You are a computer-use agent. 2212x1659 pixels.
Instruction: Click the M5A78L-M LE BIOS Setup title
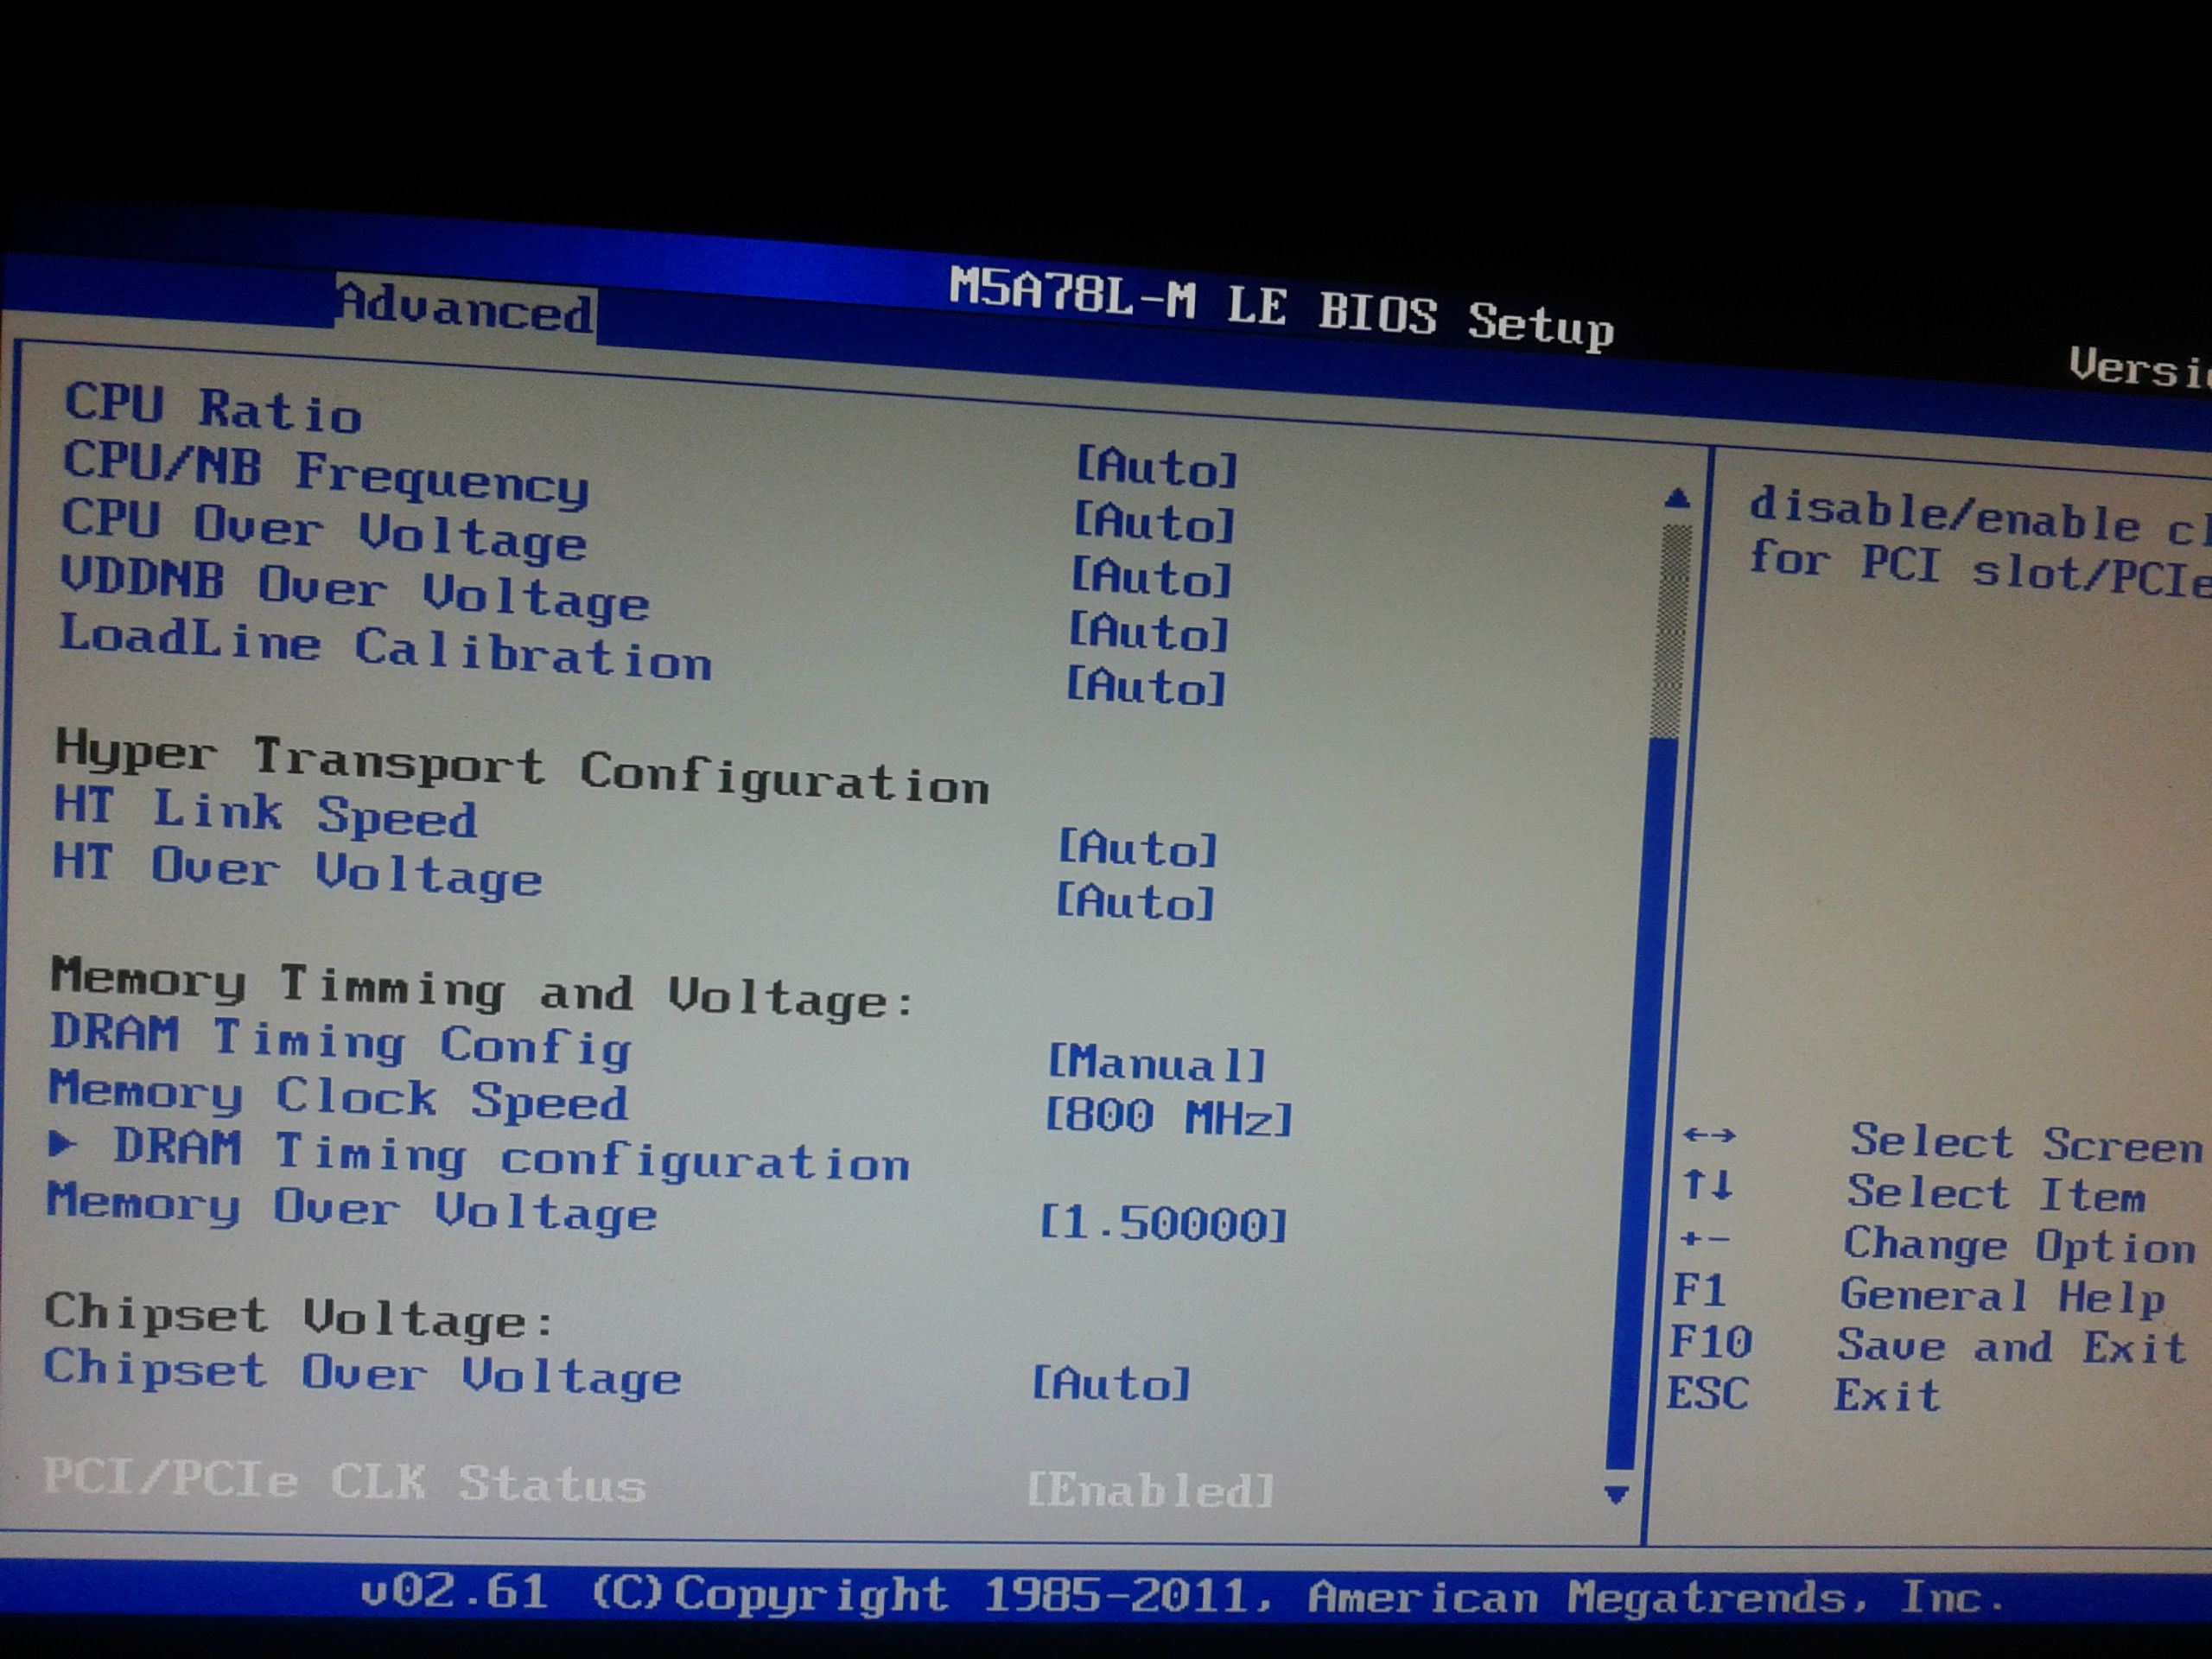tap(1281, 307)
